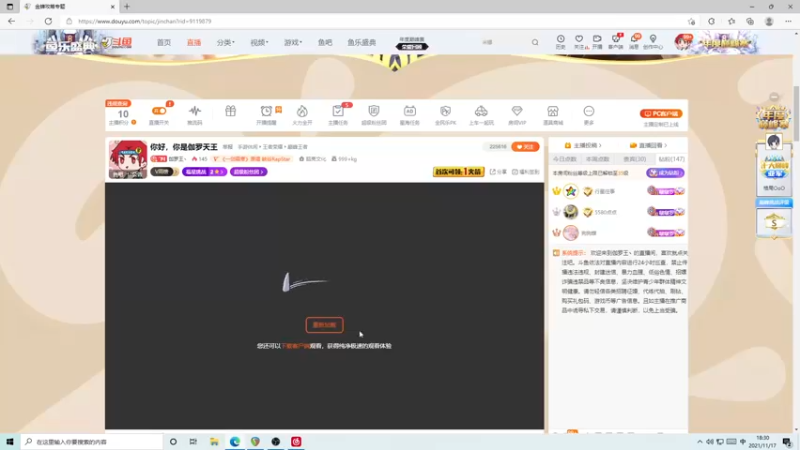Viewport: 800px width, 450px height.
Task: Click the 分享 share icon
Action: pos(498,172)
